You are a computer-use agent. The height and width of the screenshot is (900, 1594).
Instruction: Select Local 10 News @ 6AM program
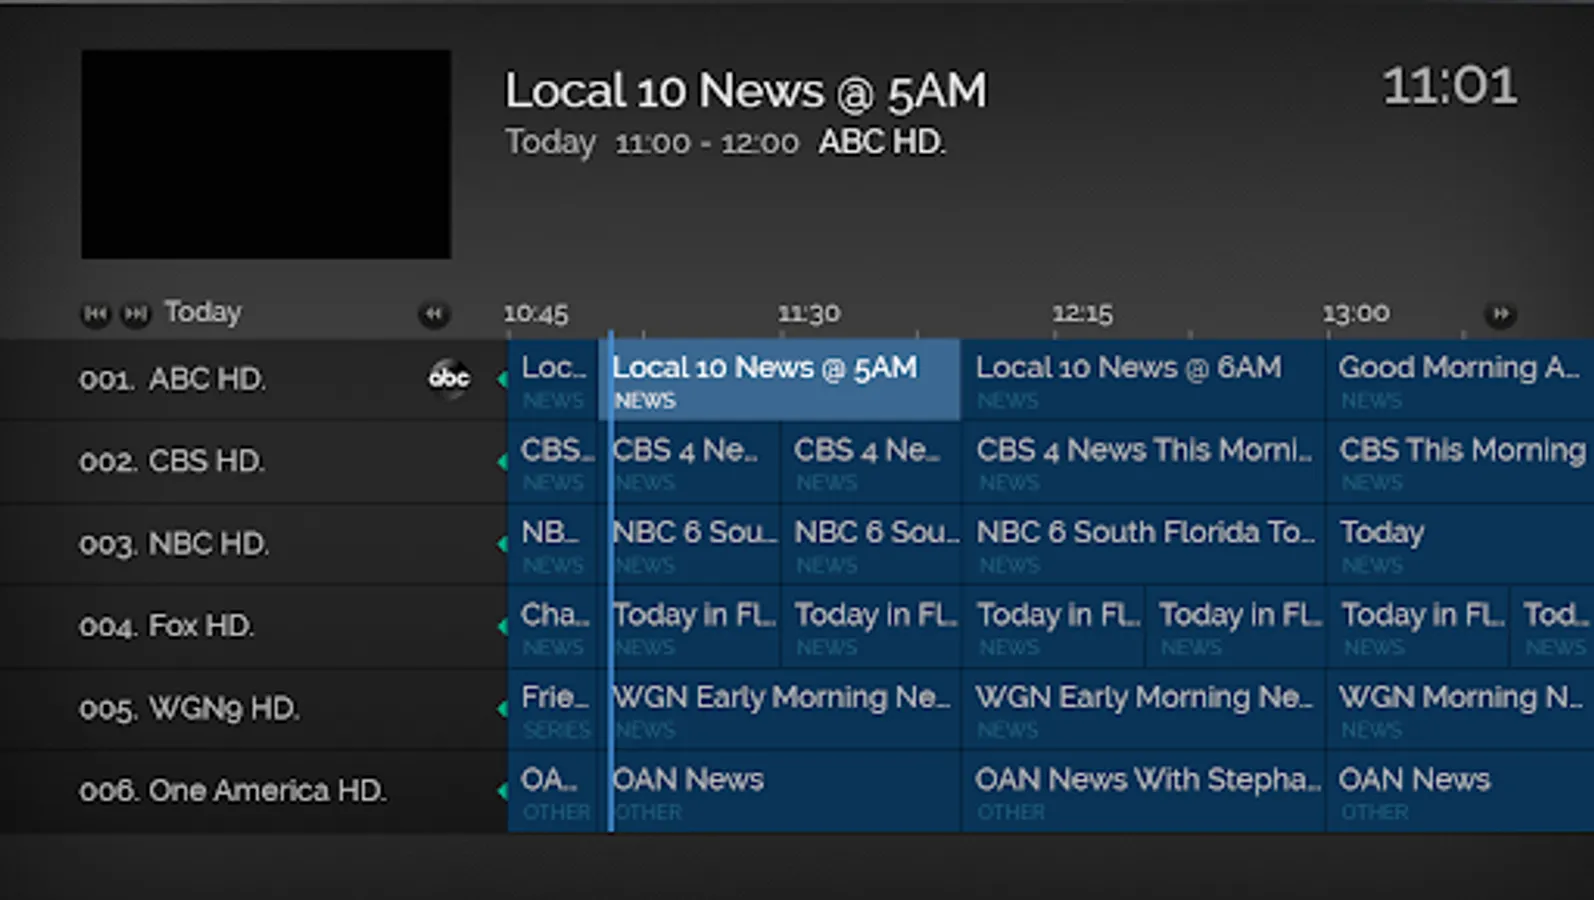[x=1143, y=380]
